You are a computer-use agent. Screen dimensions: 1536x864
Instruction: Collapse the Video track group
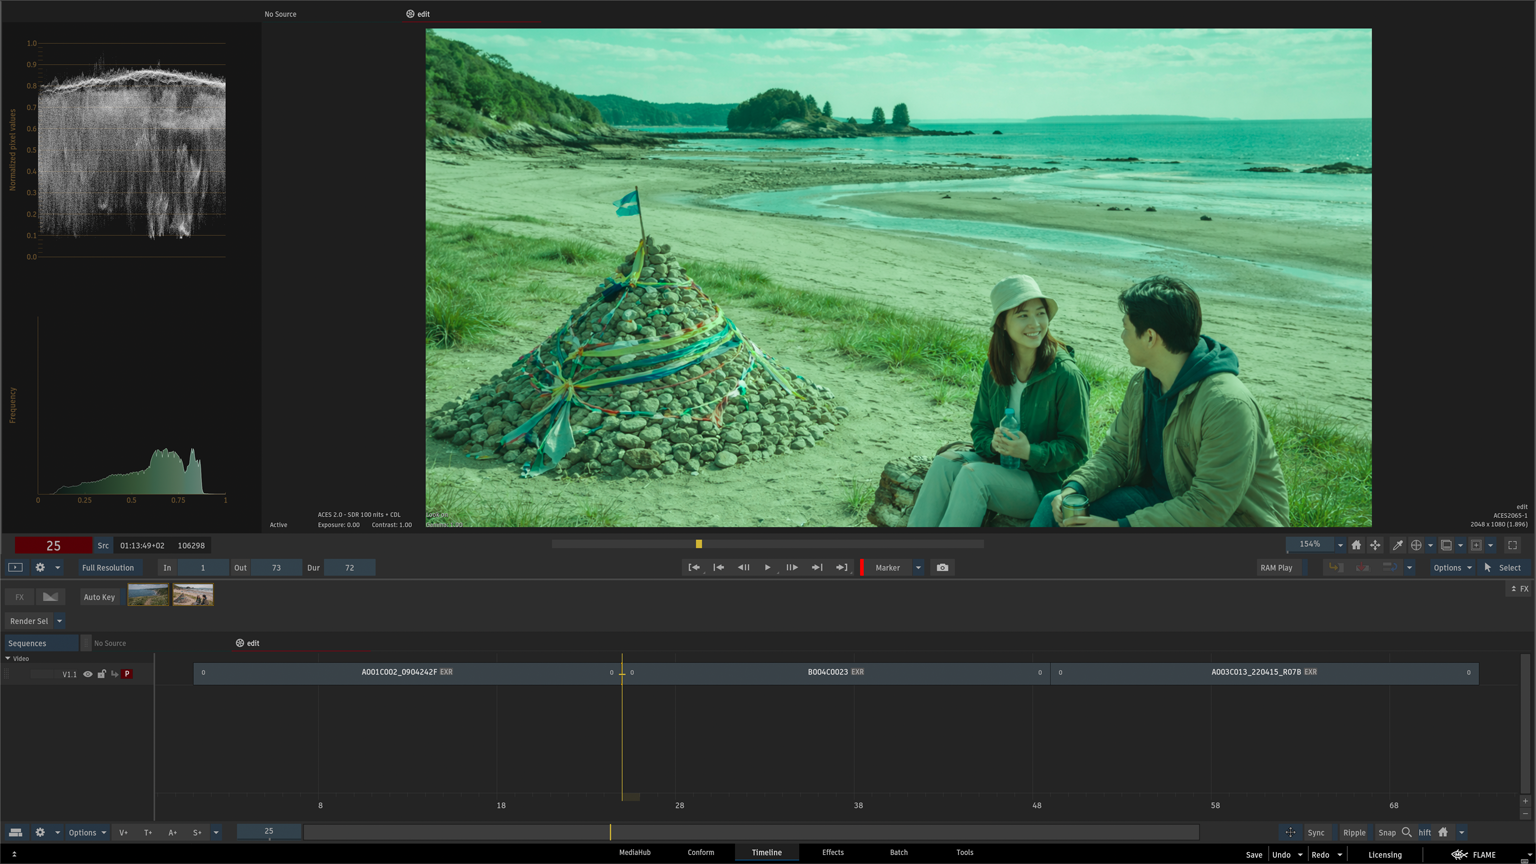(x=8, y=658)
